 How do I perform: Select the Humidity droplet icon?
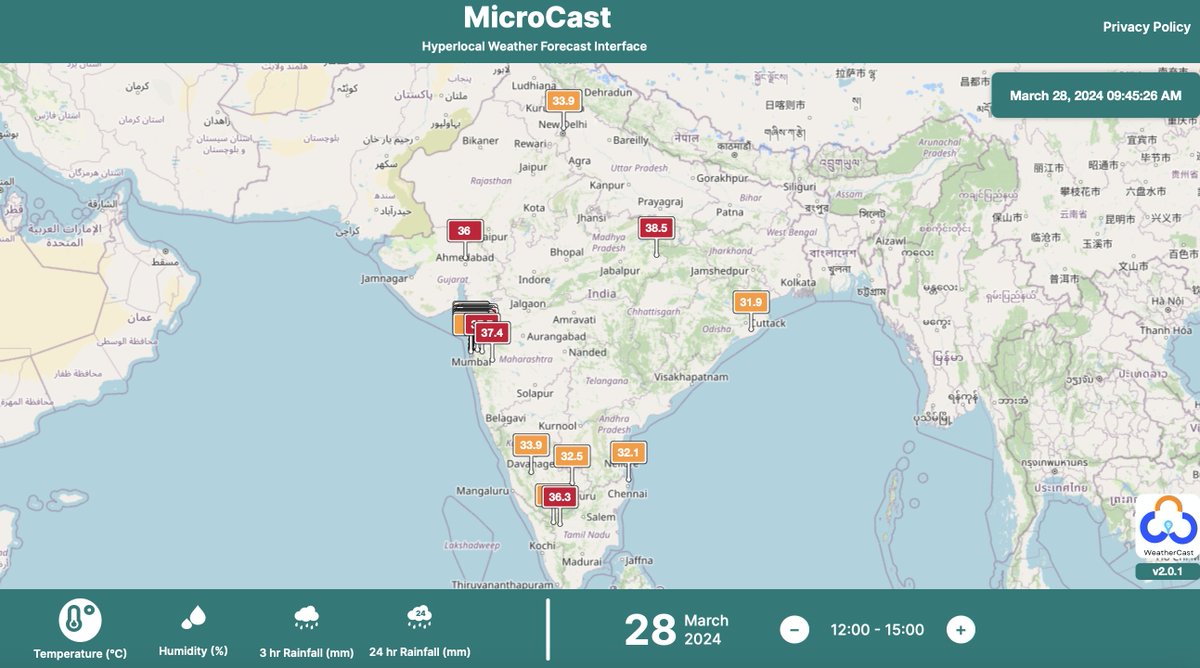point(193,617)
